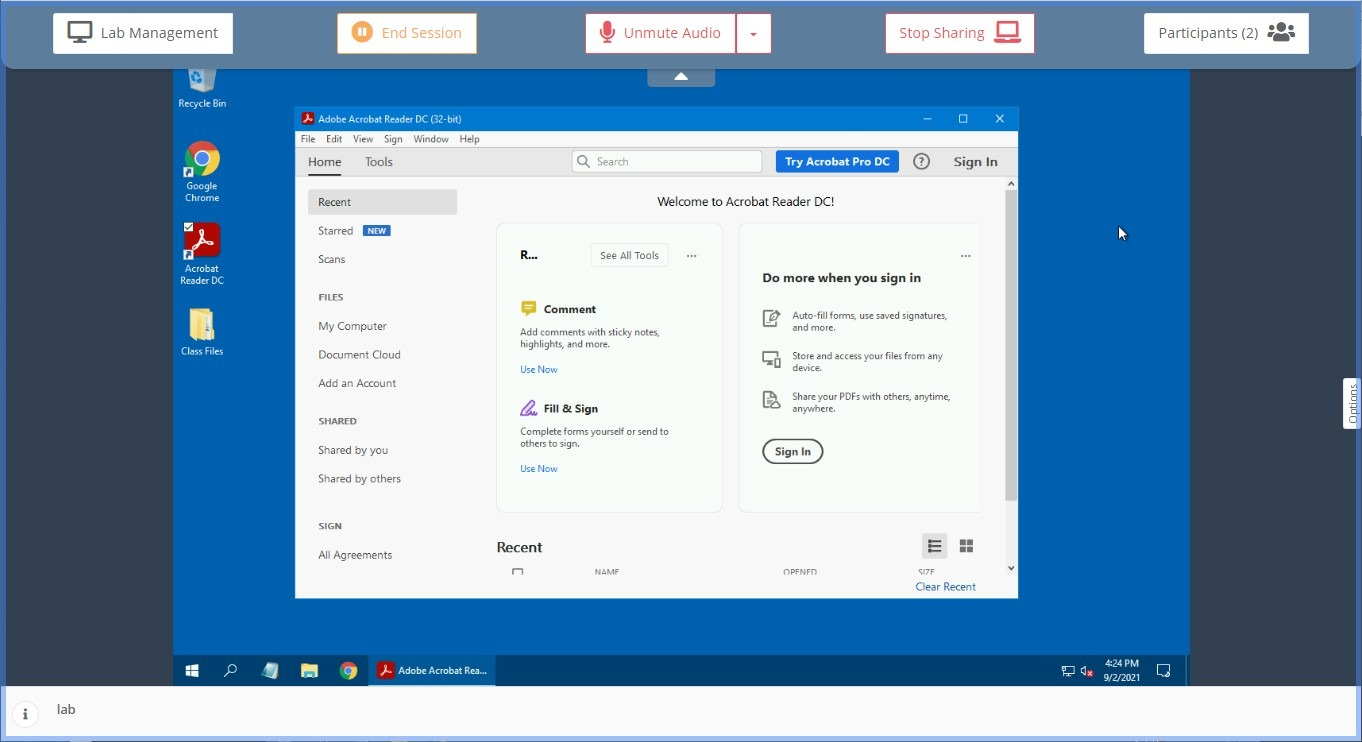Click the Acrobat help question mark icon
1362x742 pixels.
pyautogui.click(x=922, y=162)
